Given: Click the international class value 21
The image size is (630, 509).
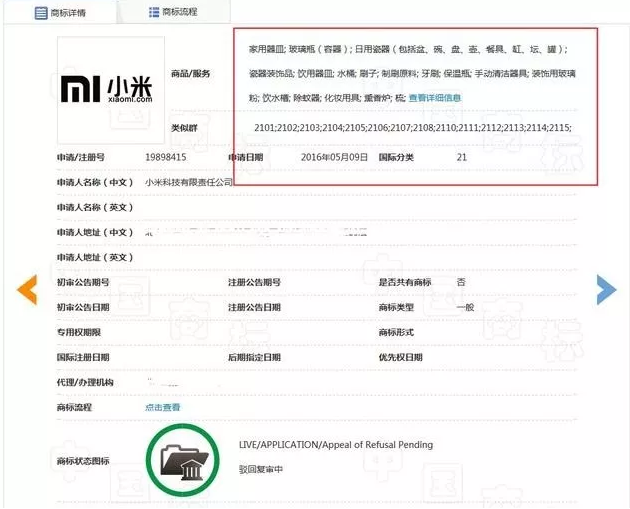Looking at the screenshot, I should click(x=461, y=158).
